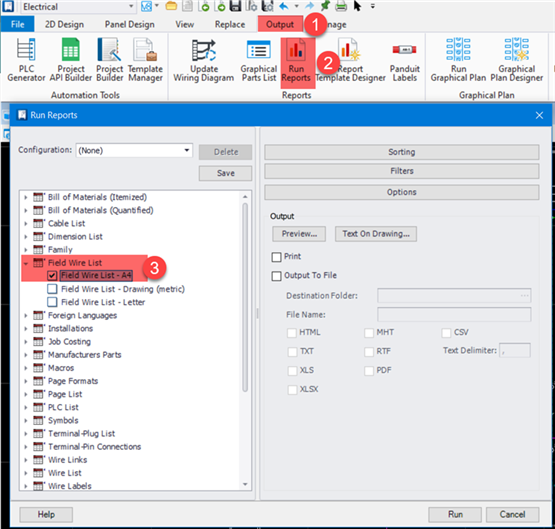This screenshot has height=529, width=555.
Task: Click the Run button
Action: 455,514
